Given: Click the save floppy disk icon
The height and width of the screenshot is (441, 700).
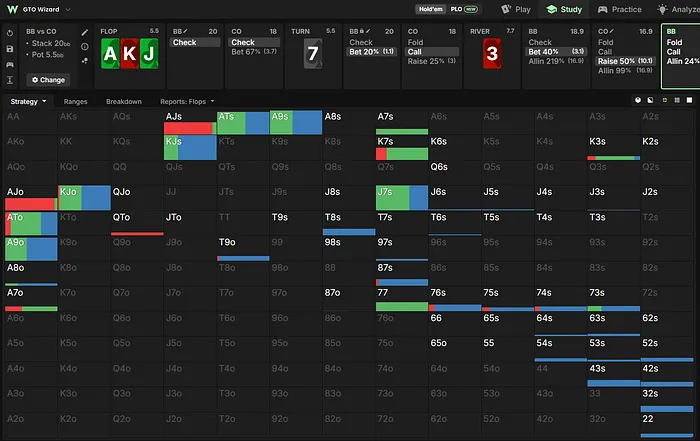Looking at the screenshot, I should pos(10,49).
